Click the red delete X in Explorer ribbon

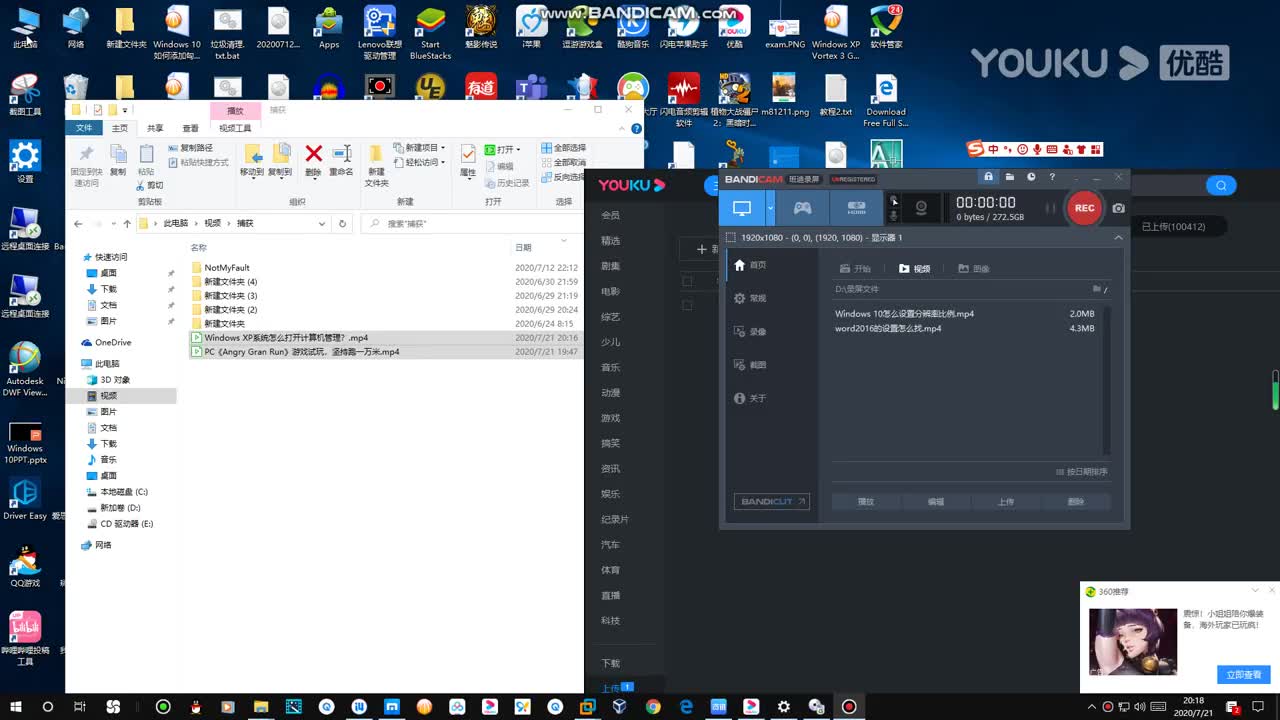313,153
